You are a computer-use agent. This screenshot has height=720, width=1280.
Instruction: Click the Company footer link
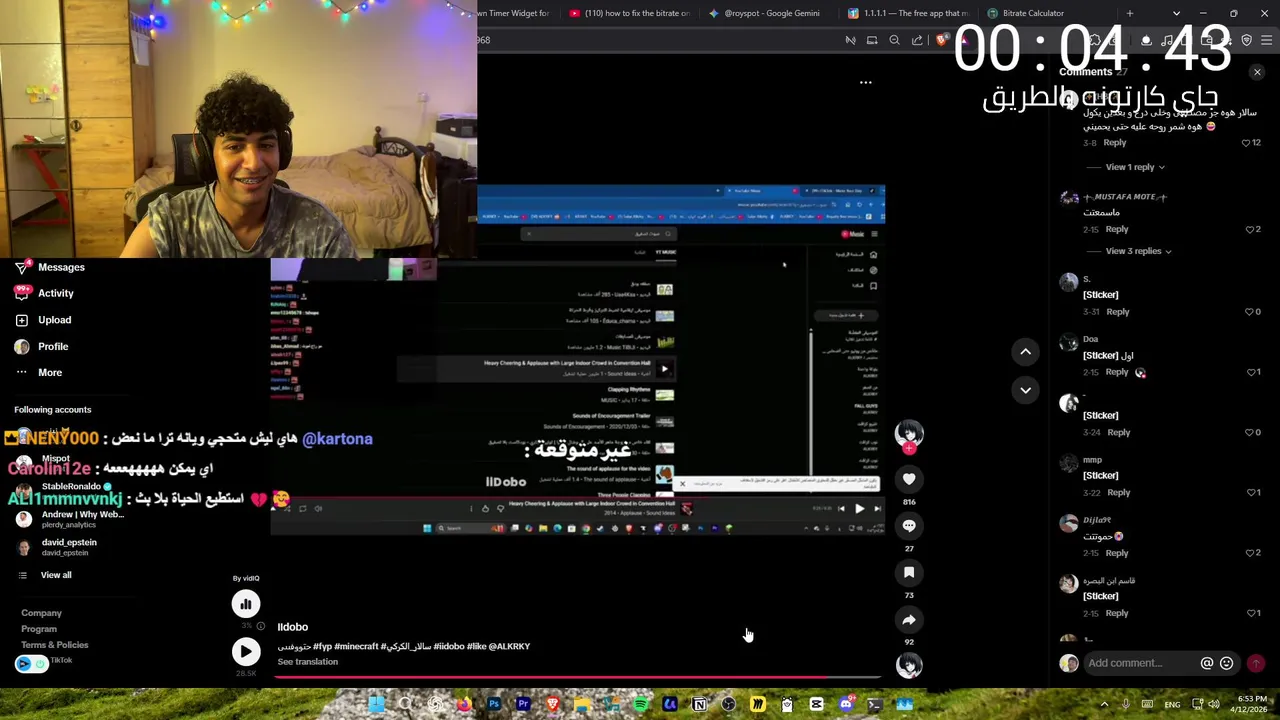coord(41,613)
